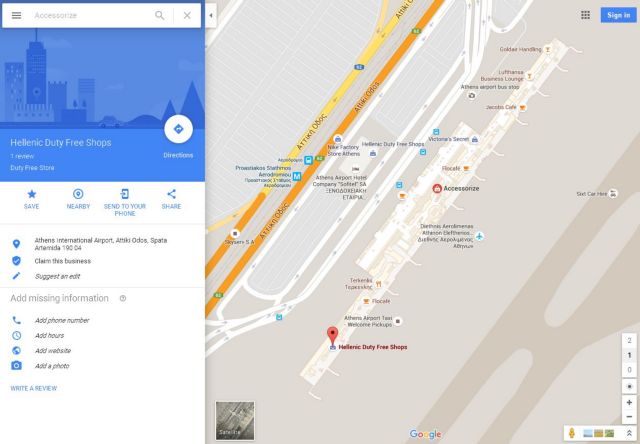Select indoor floor level 0
This screenshot has height=444, width=640.
pos(629,370)
